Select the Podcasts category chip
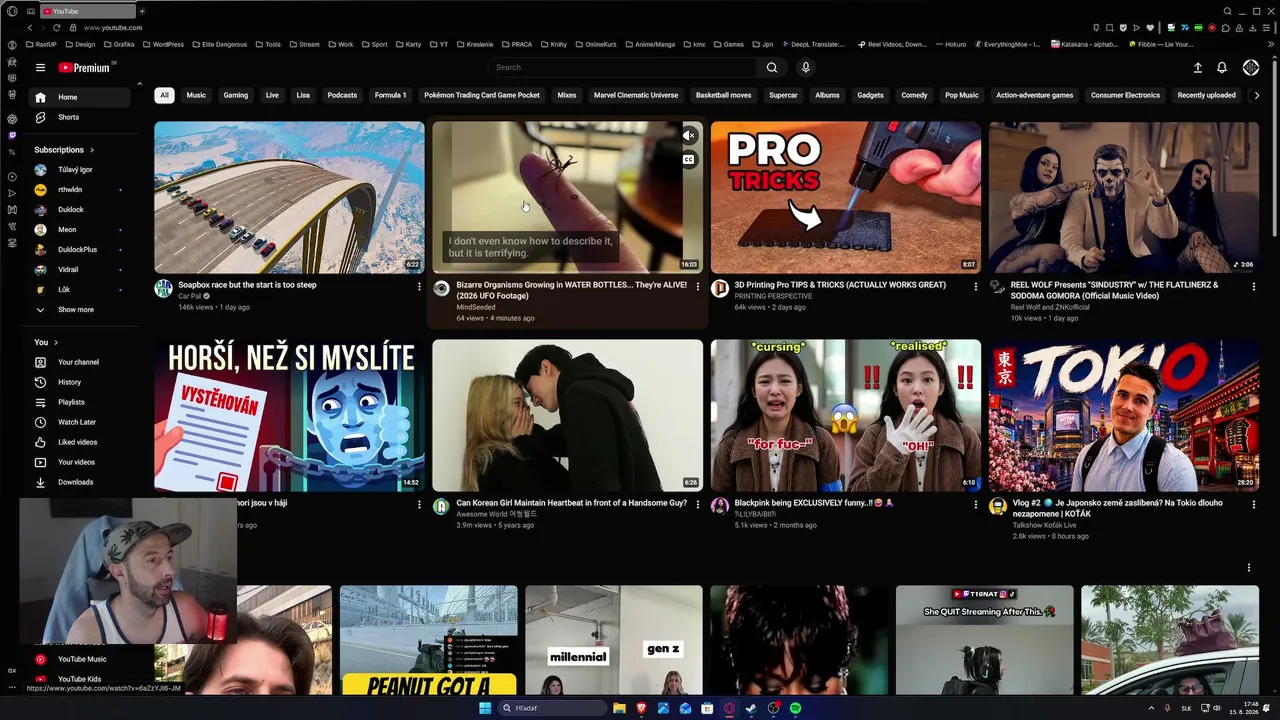 pos(342,95)
